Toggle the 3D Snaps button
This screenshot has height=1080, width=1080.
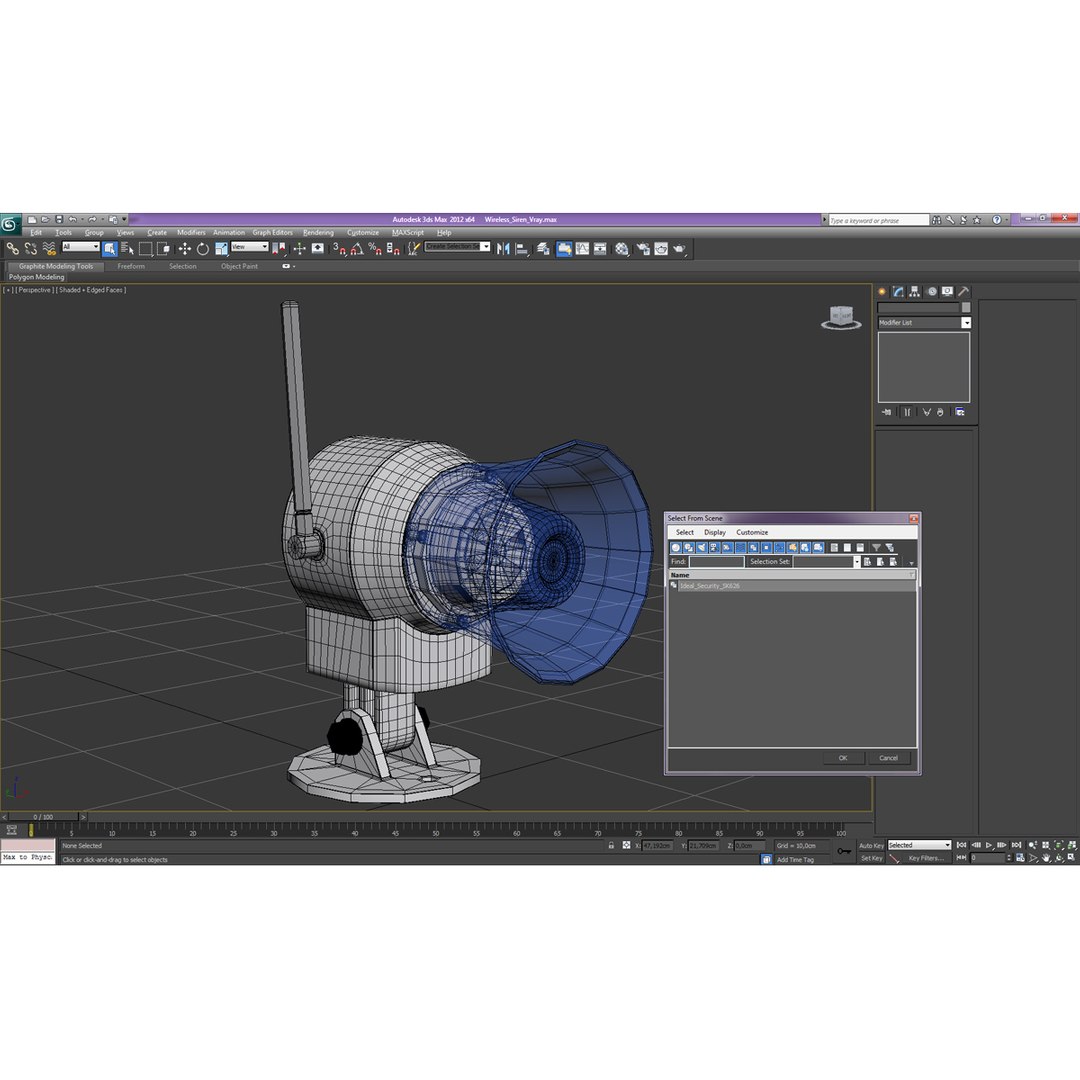[x=339, y=249]
